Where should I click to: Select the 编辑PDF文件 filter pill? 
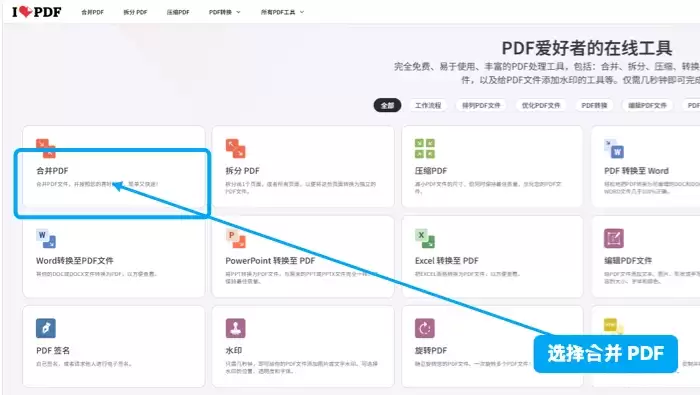647,105
